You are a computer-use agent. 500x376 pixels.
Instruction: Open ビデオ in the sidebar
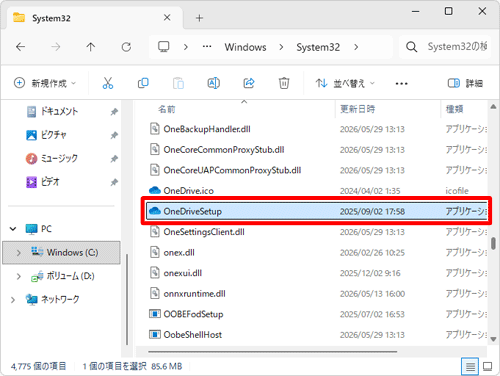[50, 182]
